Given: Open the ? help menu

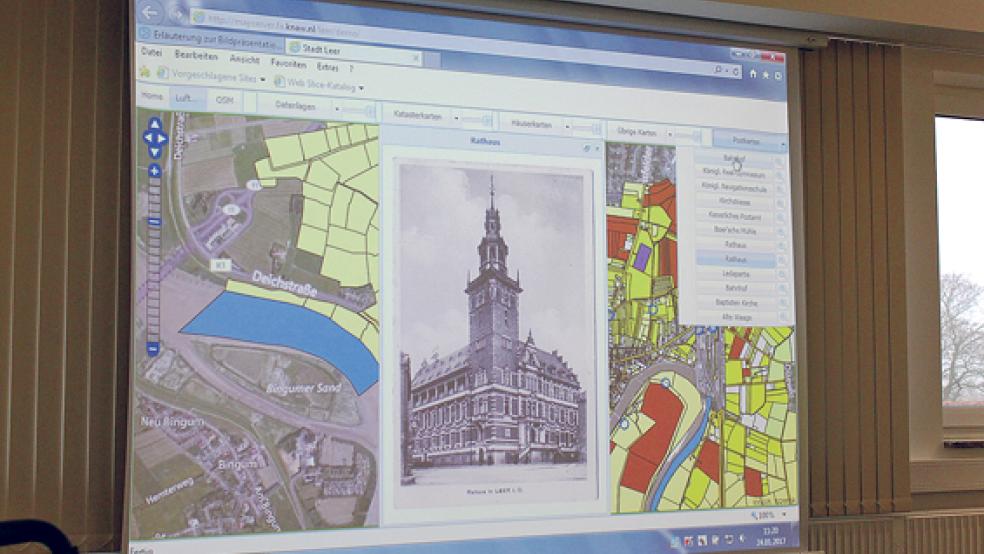Looking at the screenshot, I should 351,68.
